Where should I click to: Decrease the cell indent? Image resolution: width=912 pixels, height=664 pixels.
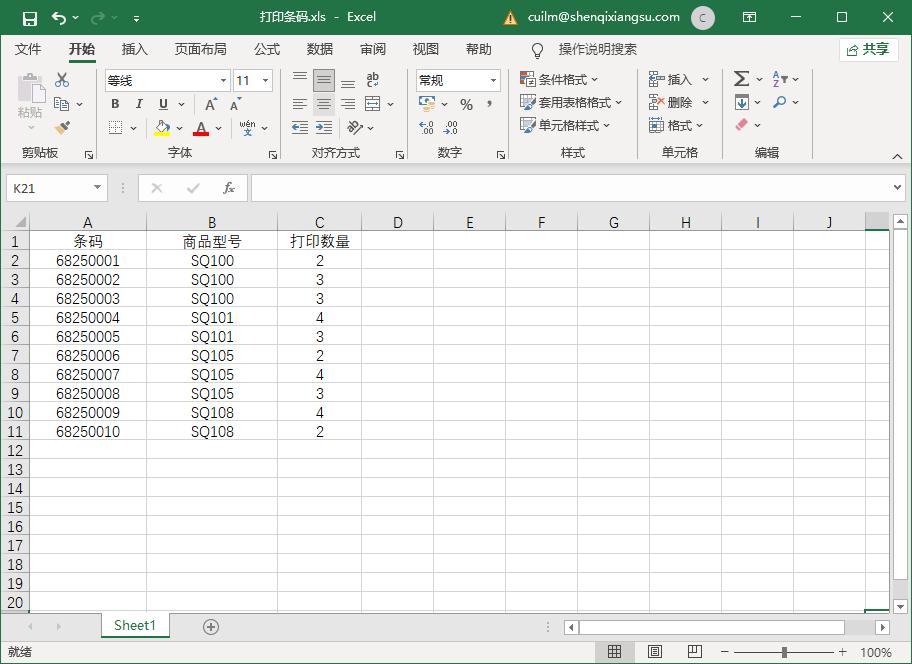point(300,127)
